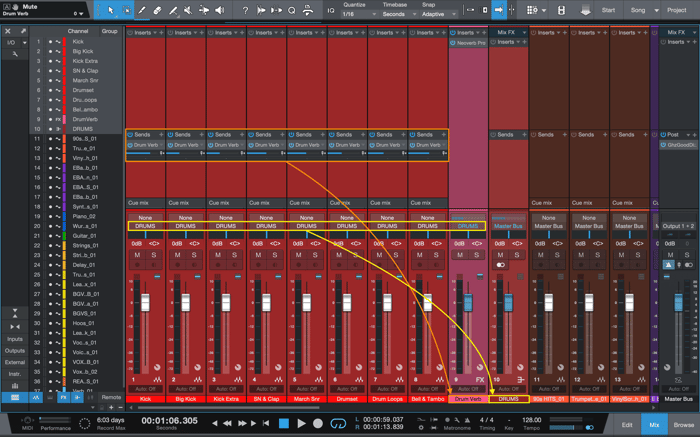Click the Stop transport button

tap(283, 423)
